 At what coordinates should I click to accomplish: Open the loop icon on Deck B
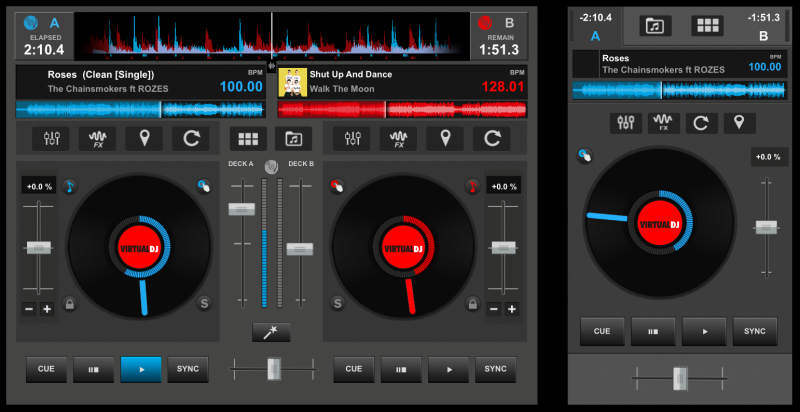[492, 138]
